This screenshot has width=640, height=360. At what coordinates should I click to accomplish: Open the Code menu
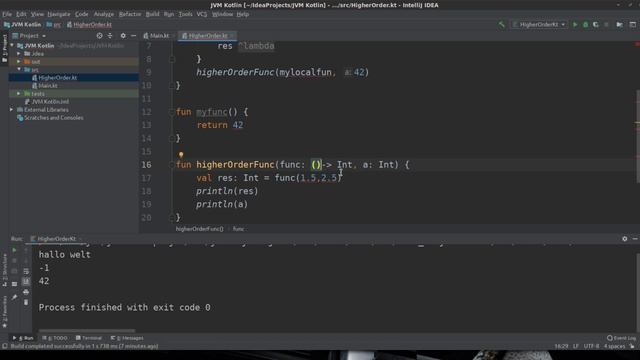pos(82,14)
